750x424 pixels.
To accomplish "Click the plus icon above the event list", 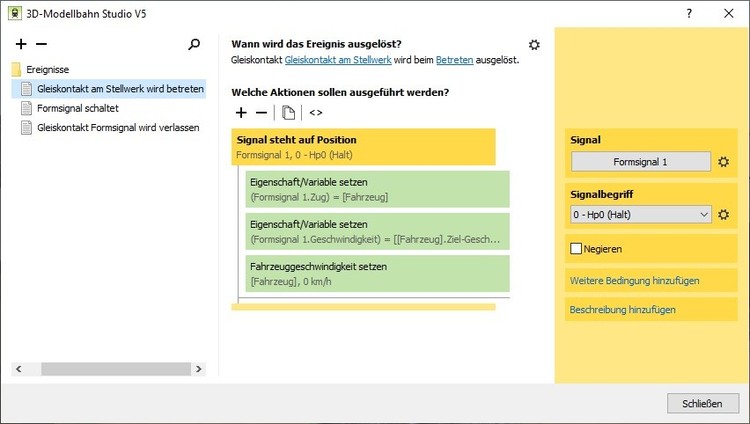I will (x=22, y=45).
